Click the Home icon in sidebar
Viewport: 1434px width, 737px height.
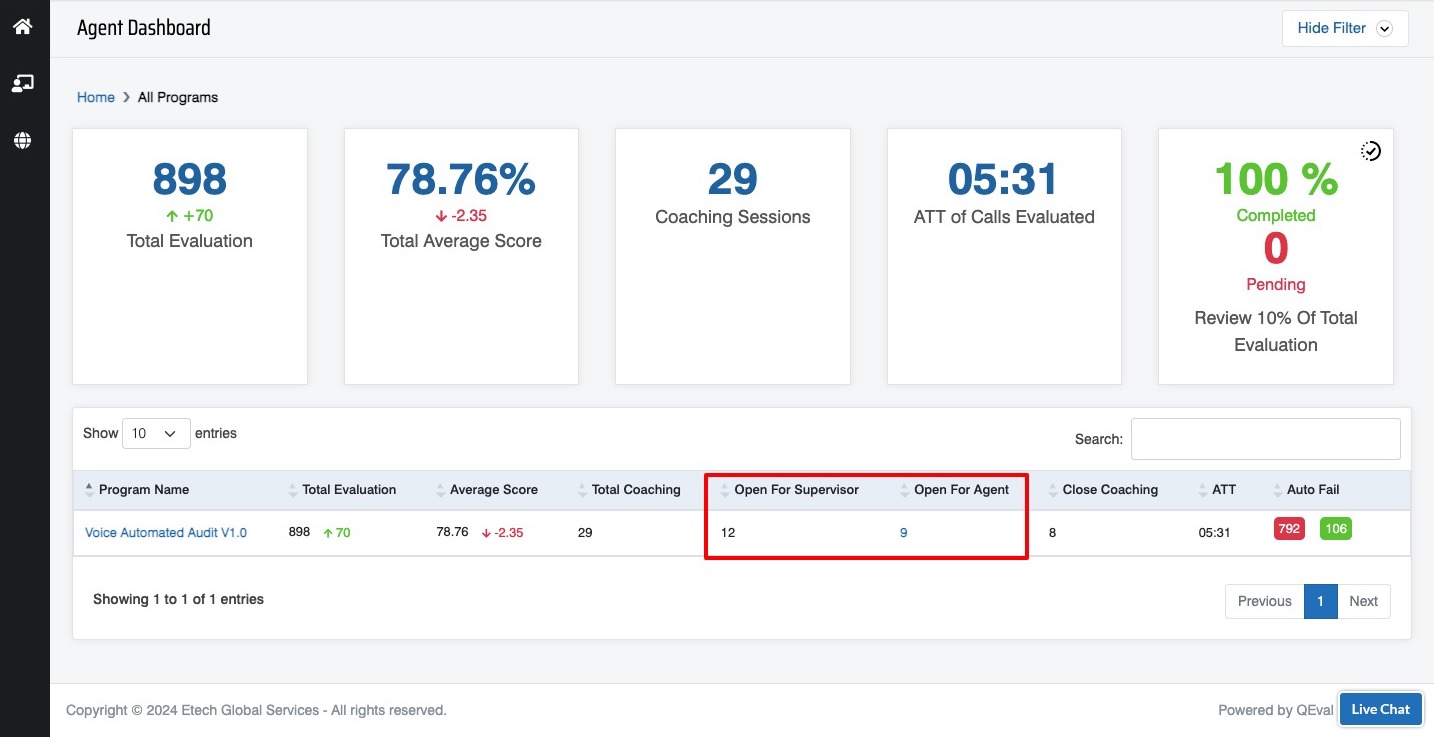click(22, 27)
